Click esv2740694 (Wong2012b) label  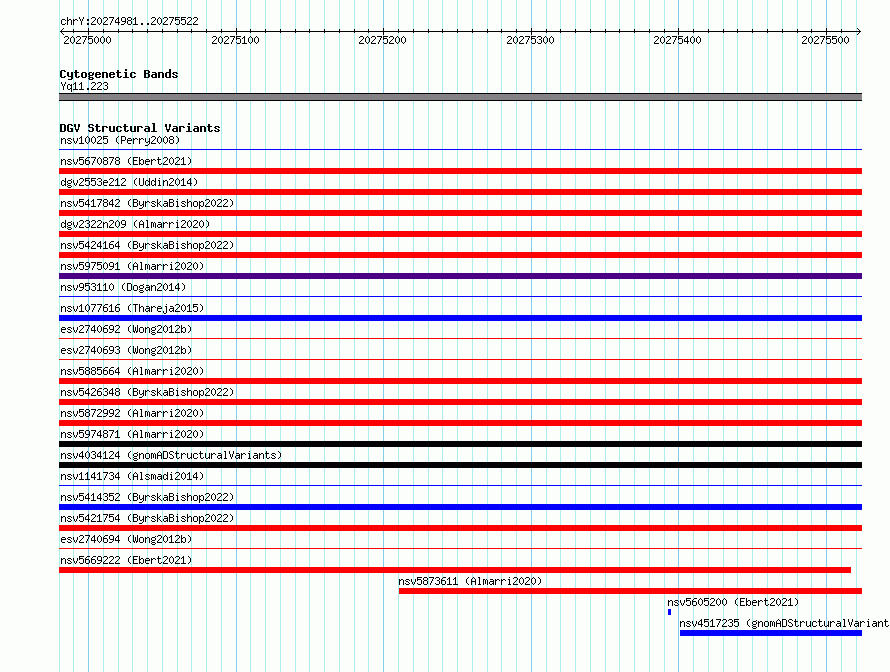(x=126, y=539)
